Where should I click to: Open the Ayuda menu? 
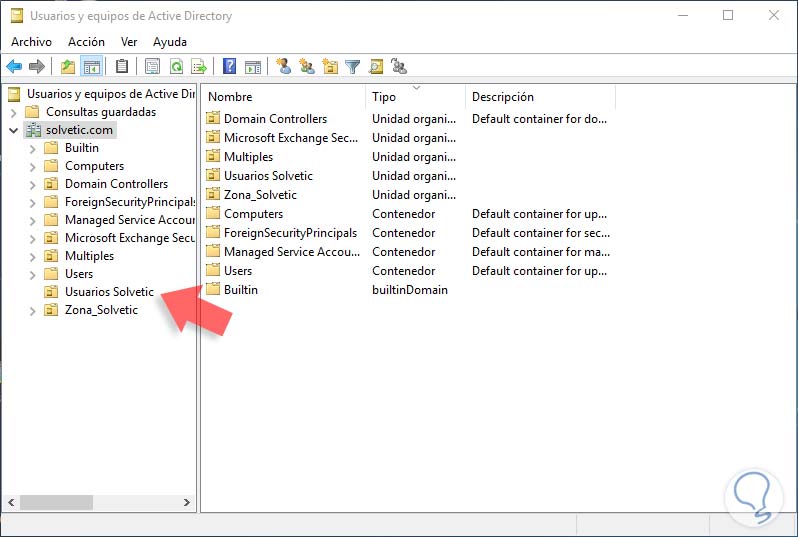(x=170, y=42)
